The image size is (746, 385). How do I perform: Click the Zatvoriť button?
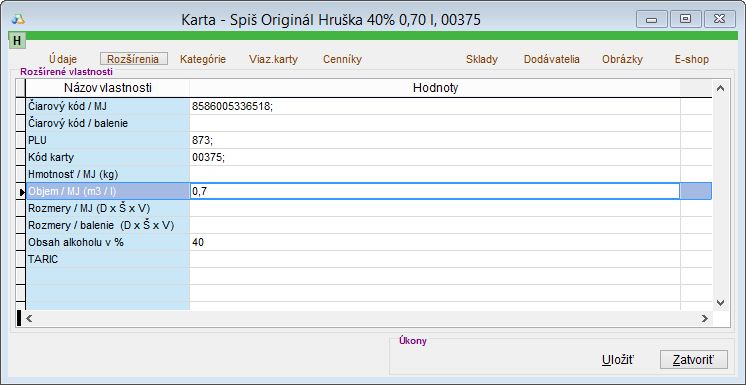pos(694,360)
